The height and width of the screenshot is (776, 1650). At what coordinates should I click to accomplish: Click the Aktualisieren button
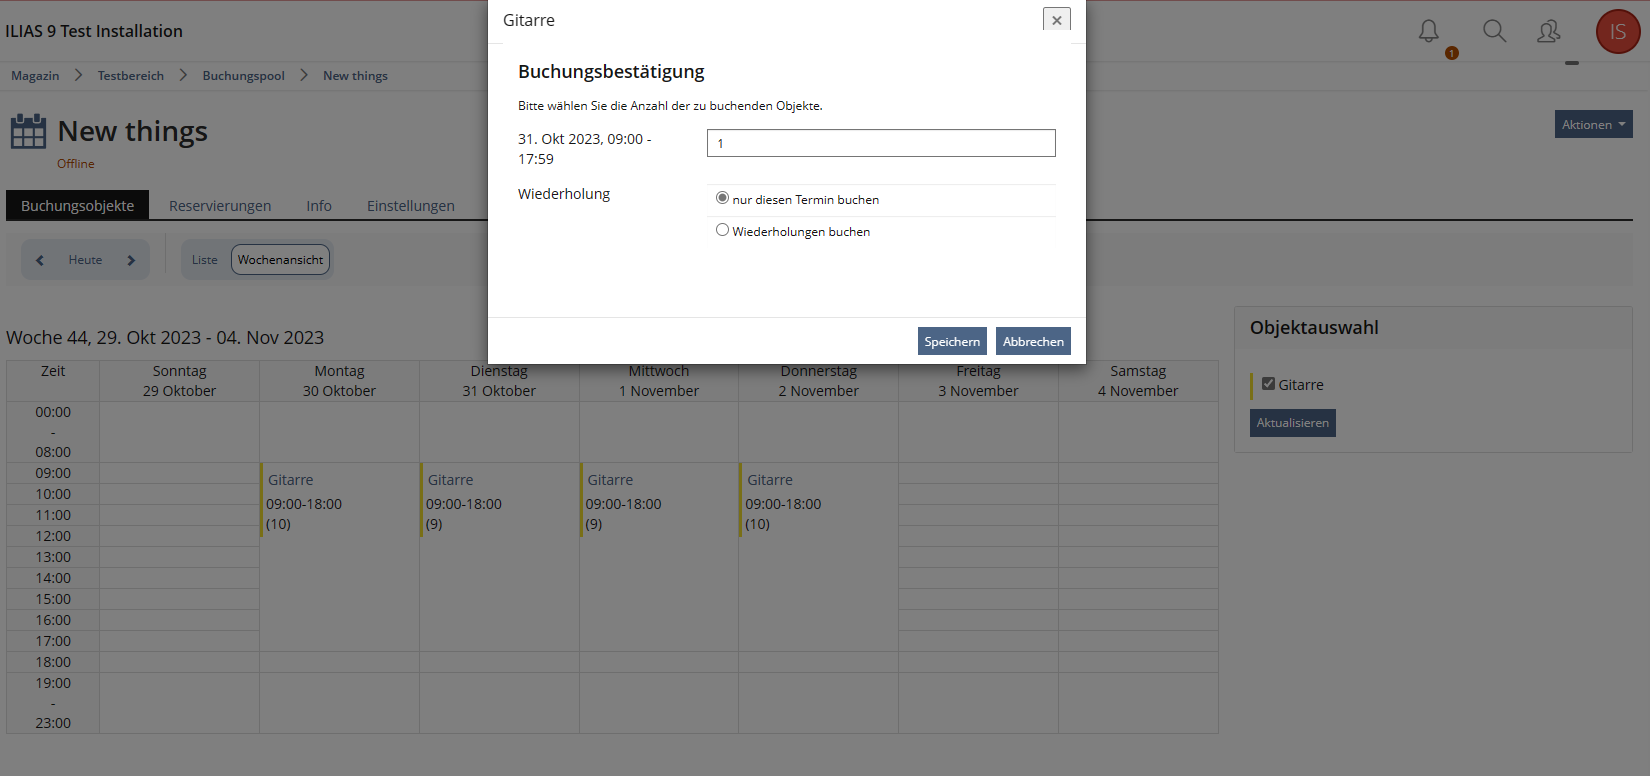(1292, 423)
